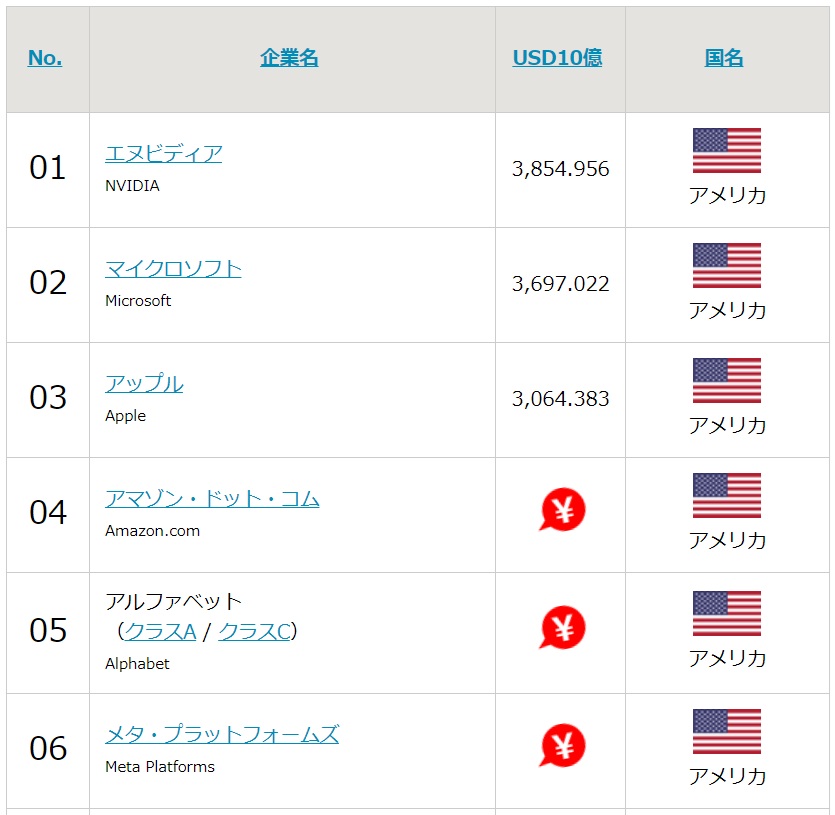This screenshot has height=815, width=835.
Task: Click the US flag in Meta Platforms row
Action: tap(726, 732)
